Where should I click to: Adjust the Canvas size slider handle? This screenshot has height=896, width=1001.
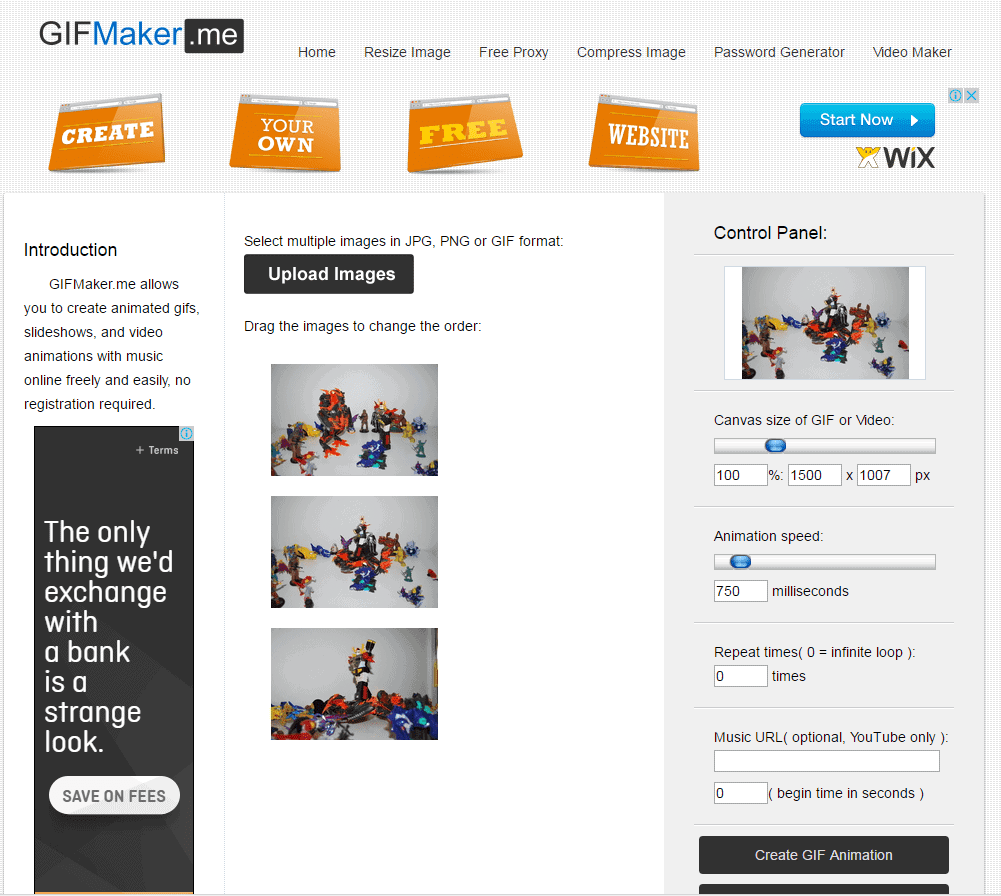[x=776, y=446]
